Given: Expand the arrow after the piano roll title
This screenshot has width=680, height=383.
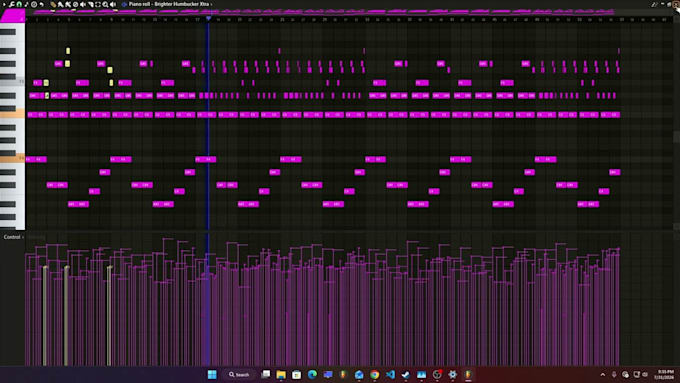Looking at the screenshot, I should click(x=211, y=4).
